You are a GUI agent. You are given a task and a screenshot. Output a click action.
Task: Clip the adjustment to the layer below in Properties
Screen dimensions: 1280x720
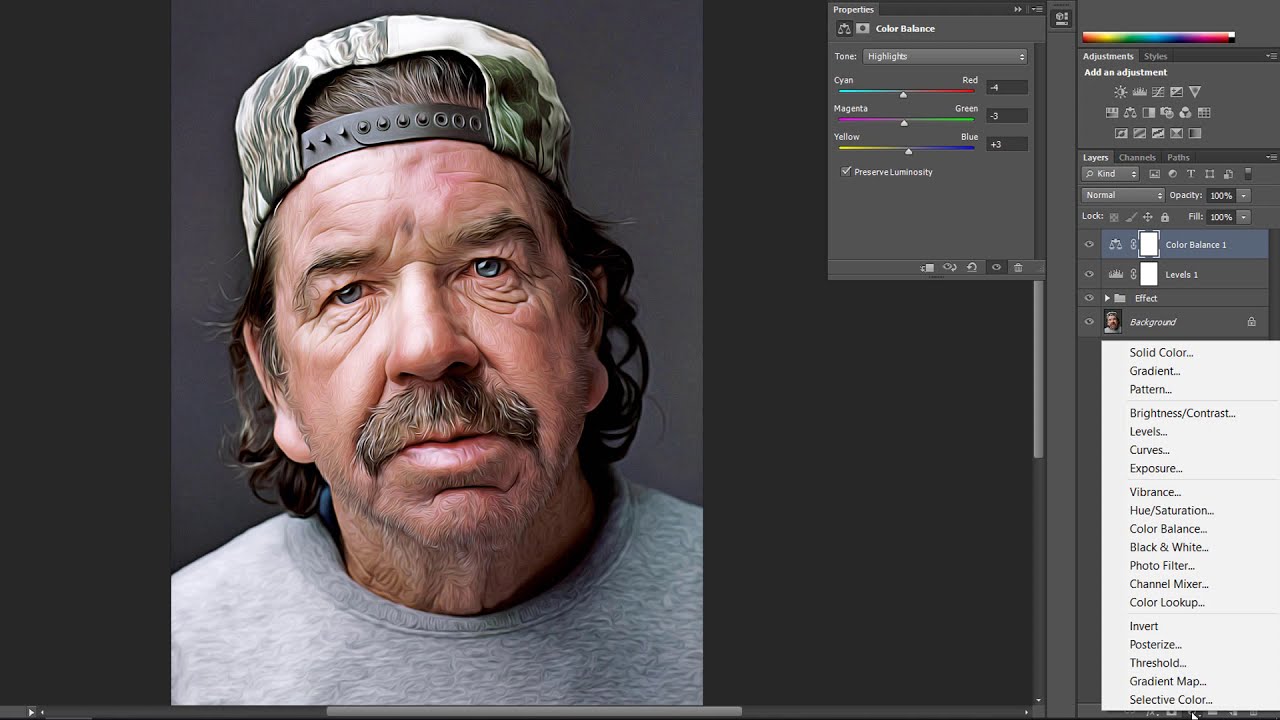tap(927, 268)
